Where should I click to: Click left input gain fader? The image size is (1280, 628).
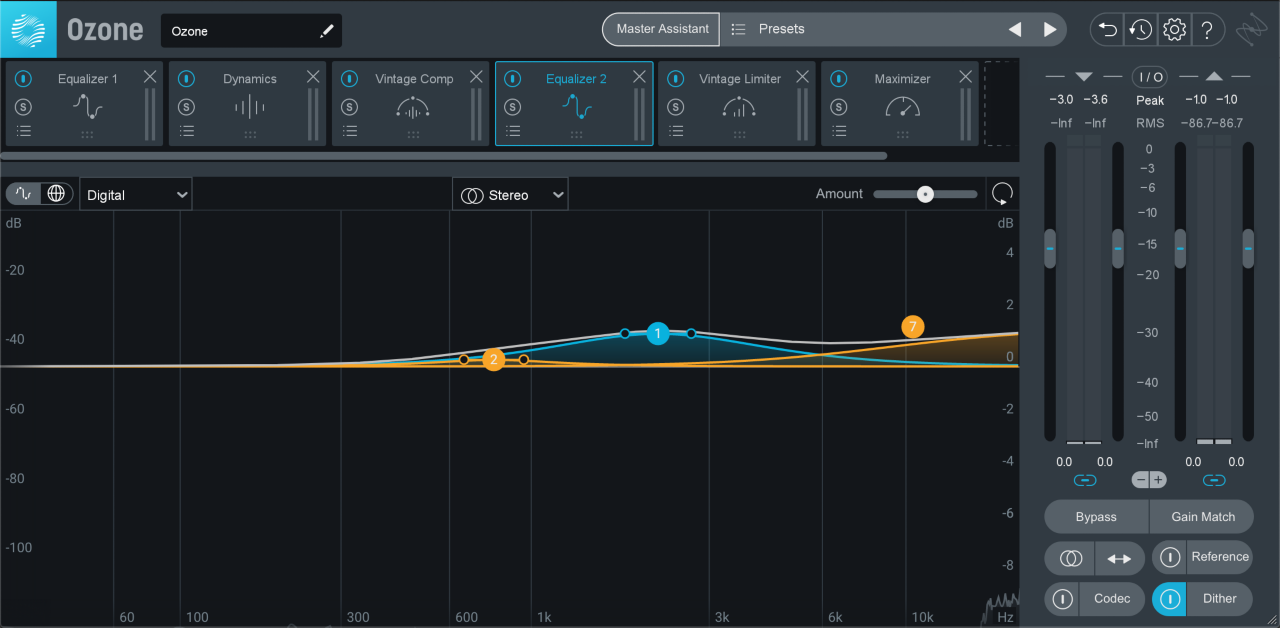(1050, 248)
